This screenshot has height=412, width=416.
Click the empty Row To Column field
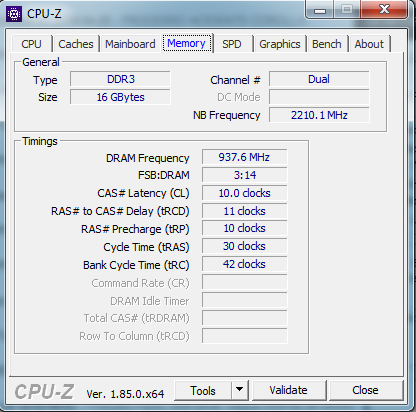[x=244, y=336]
